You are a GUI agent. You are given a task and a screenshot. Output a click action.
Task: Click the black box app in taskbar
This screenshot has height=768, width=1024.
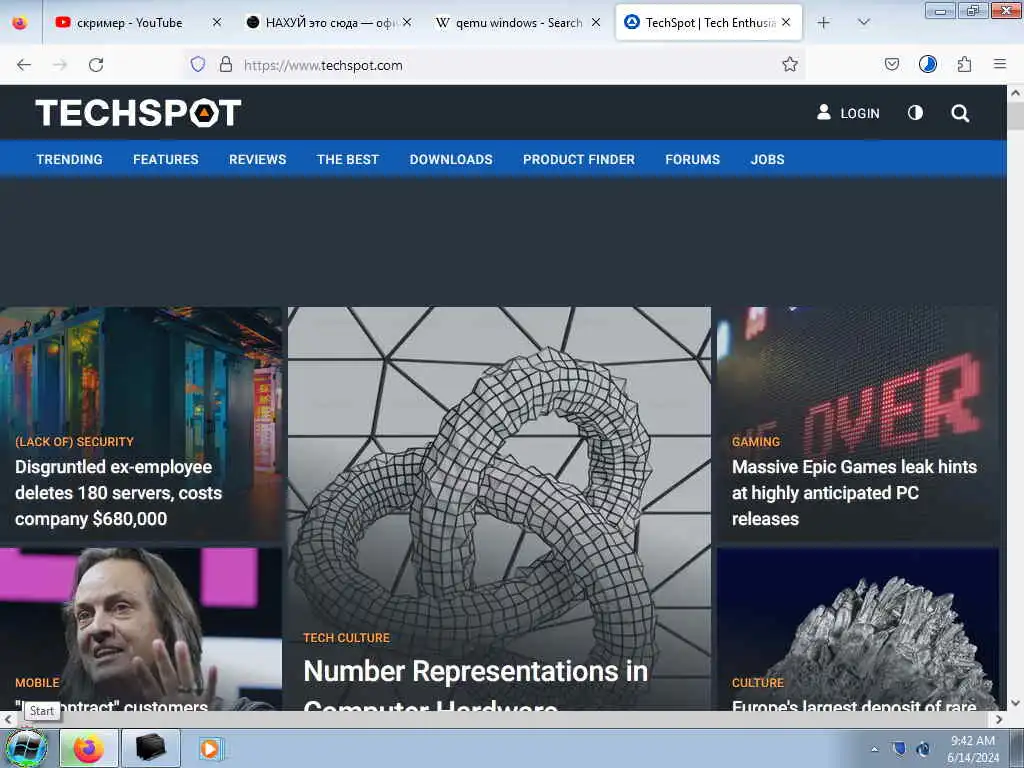[151, 748]
